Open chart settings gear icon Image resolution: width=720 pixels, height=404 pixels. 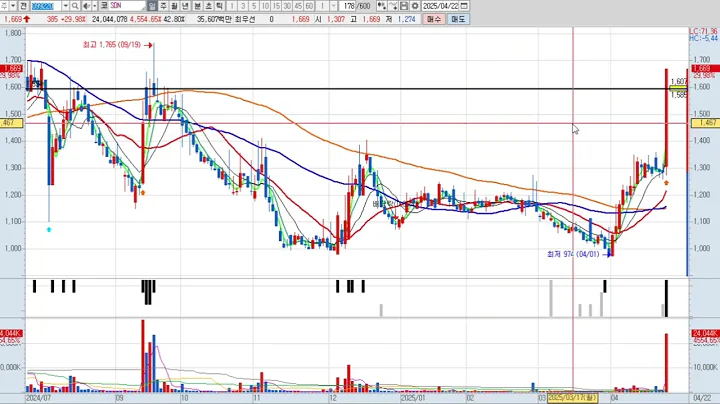tap(415, 6)
